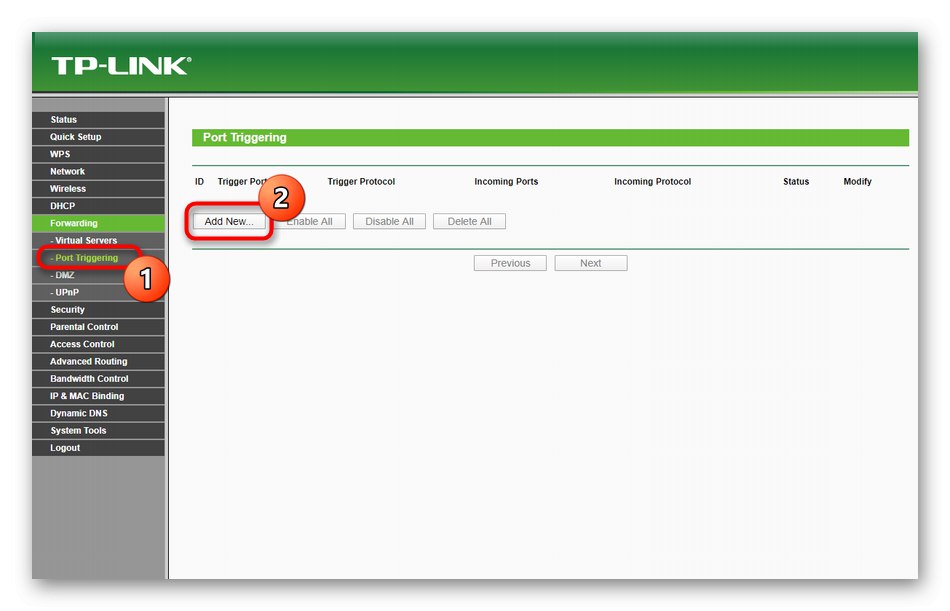
Task: Open the DHCP section
Action: tap(98, 206)
